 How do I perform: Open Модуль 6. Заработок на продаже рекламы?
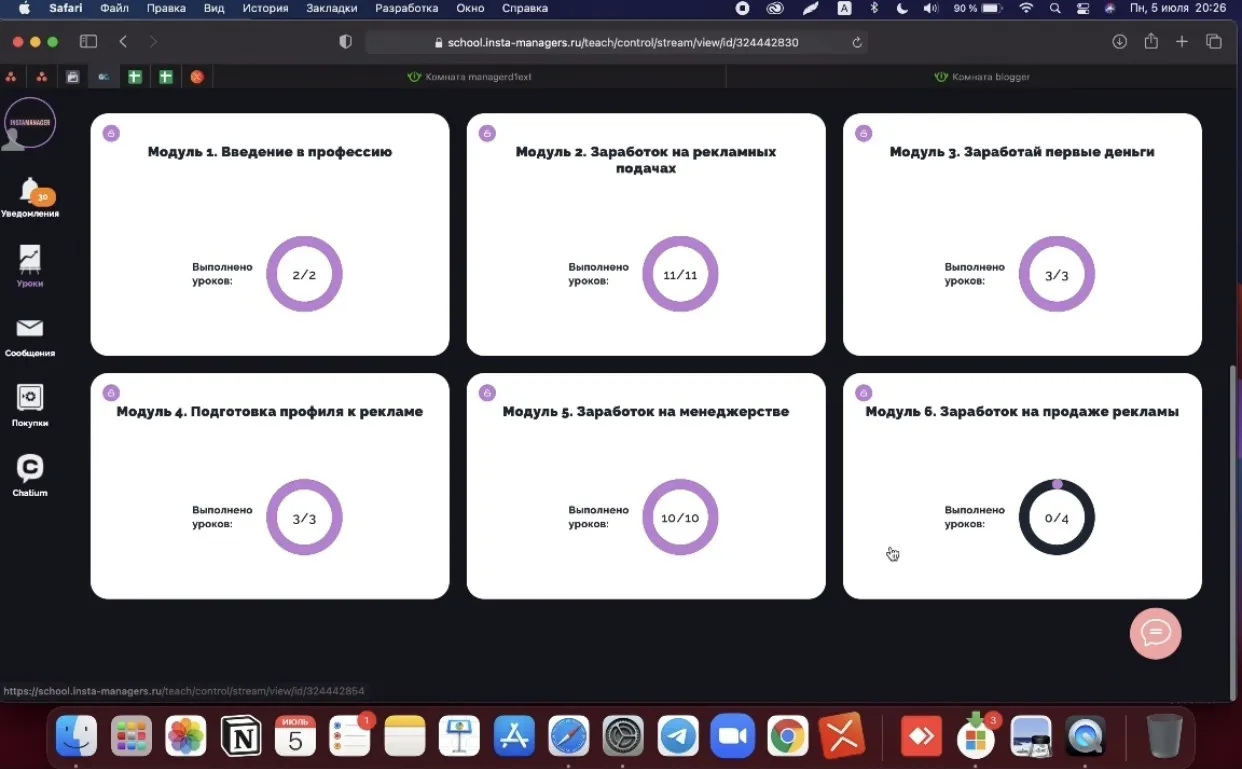(1021, 412)
